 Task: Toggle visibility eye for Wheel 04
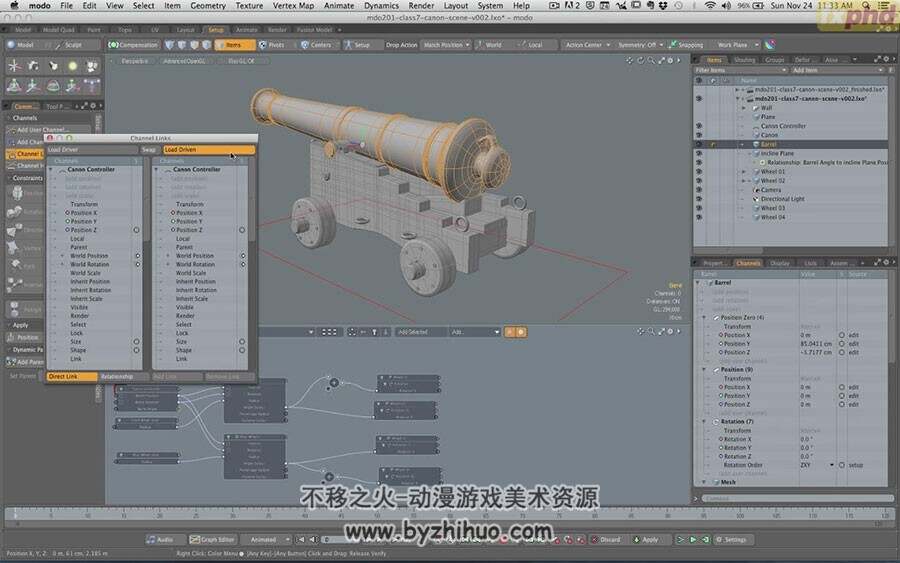click(x=699, y=218)
